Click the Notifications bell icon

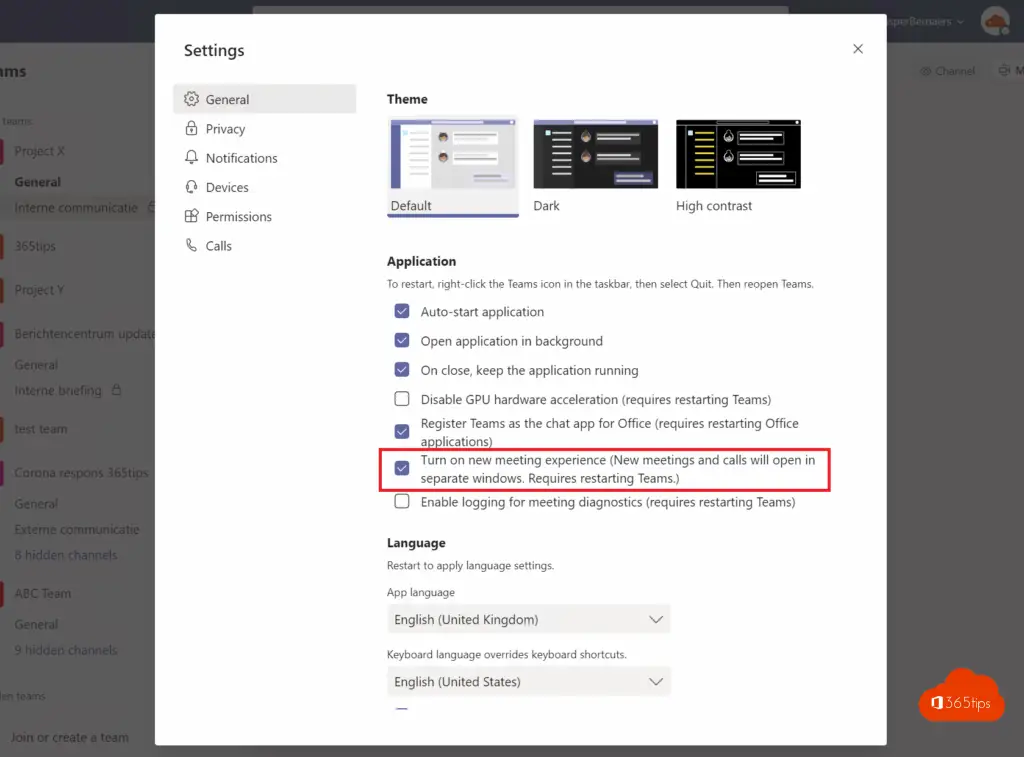click(192, 158)
